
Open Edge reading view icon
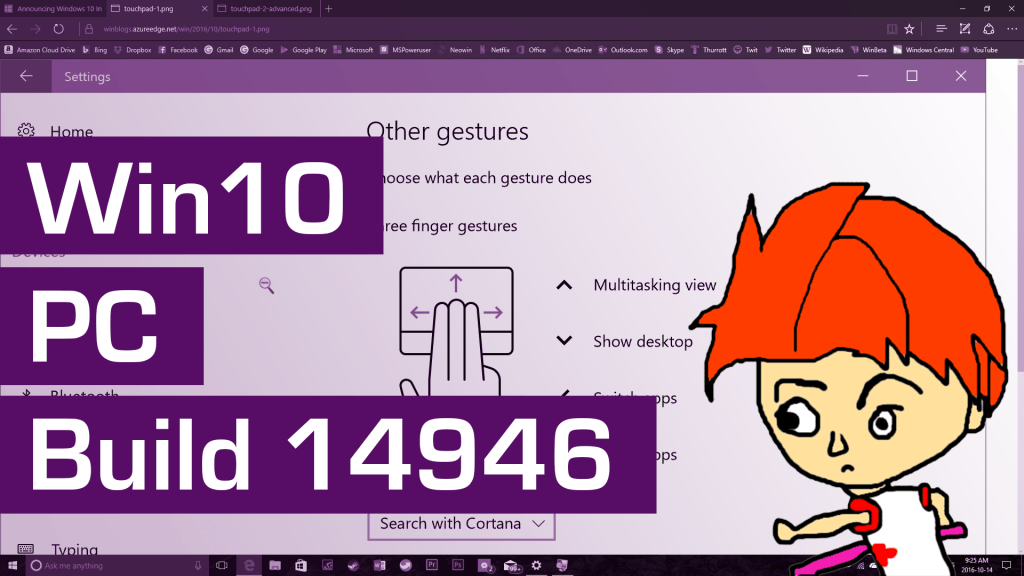[891, 29]
